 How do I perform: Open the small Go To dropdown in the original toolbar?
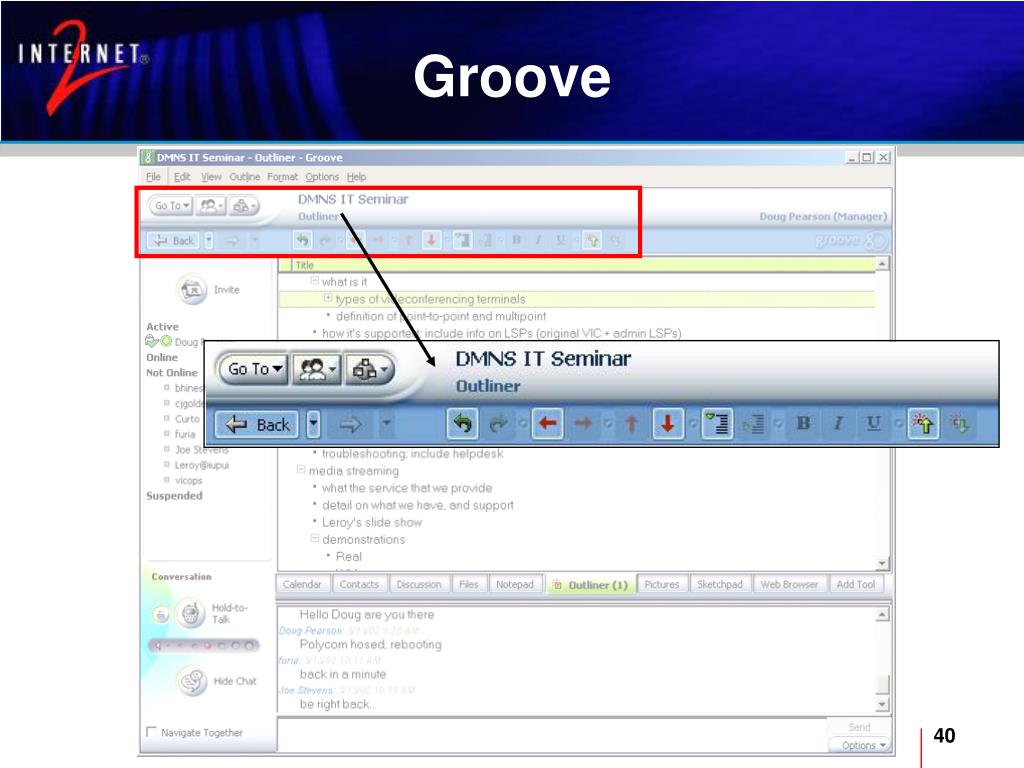(x=172, y=205)
